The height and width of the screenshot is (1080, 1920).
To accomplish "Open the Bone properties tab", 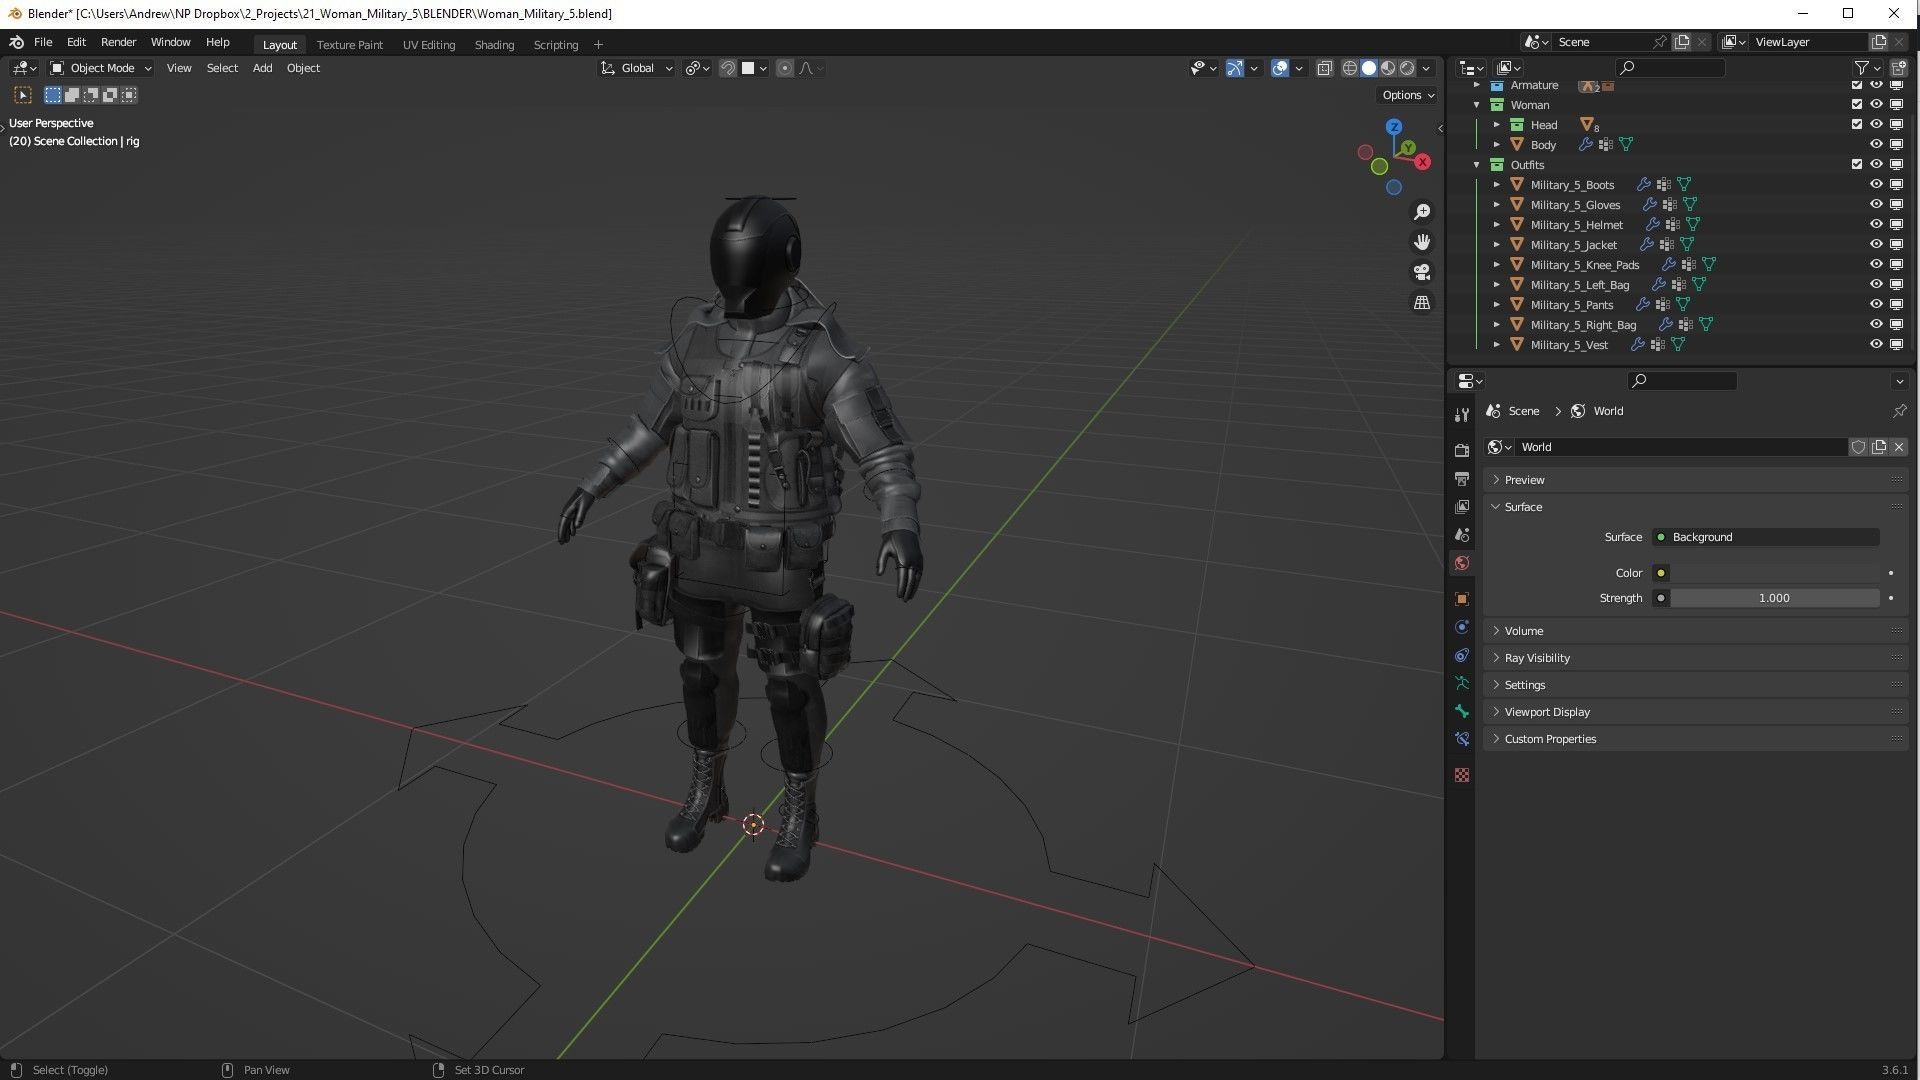I will click(x=1462, y=711).
